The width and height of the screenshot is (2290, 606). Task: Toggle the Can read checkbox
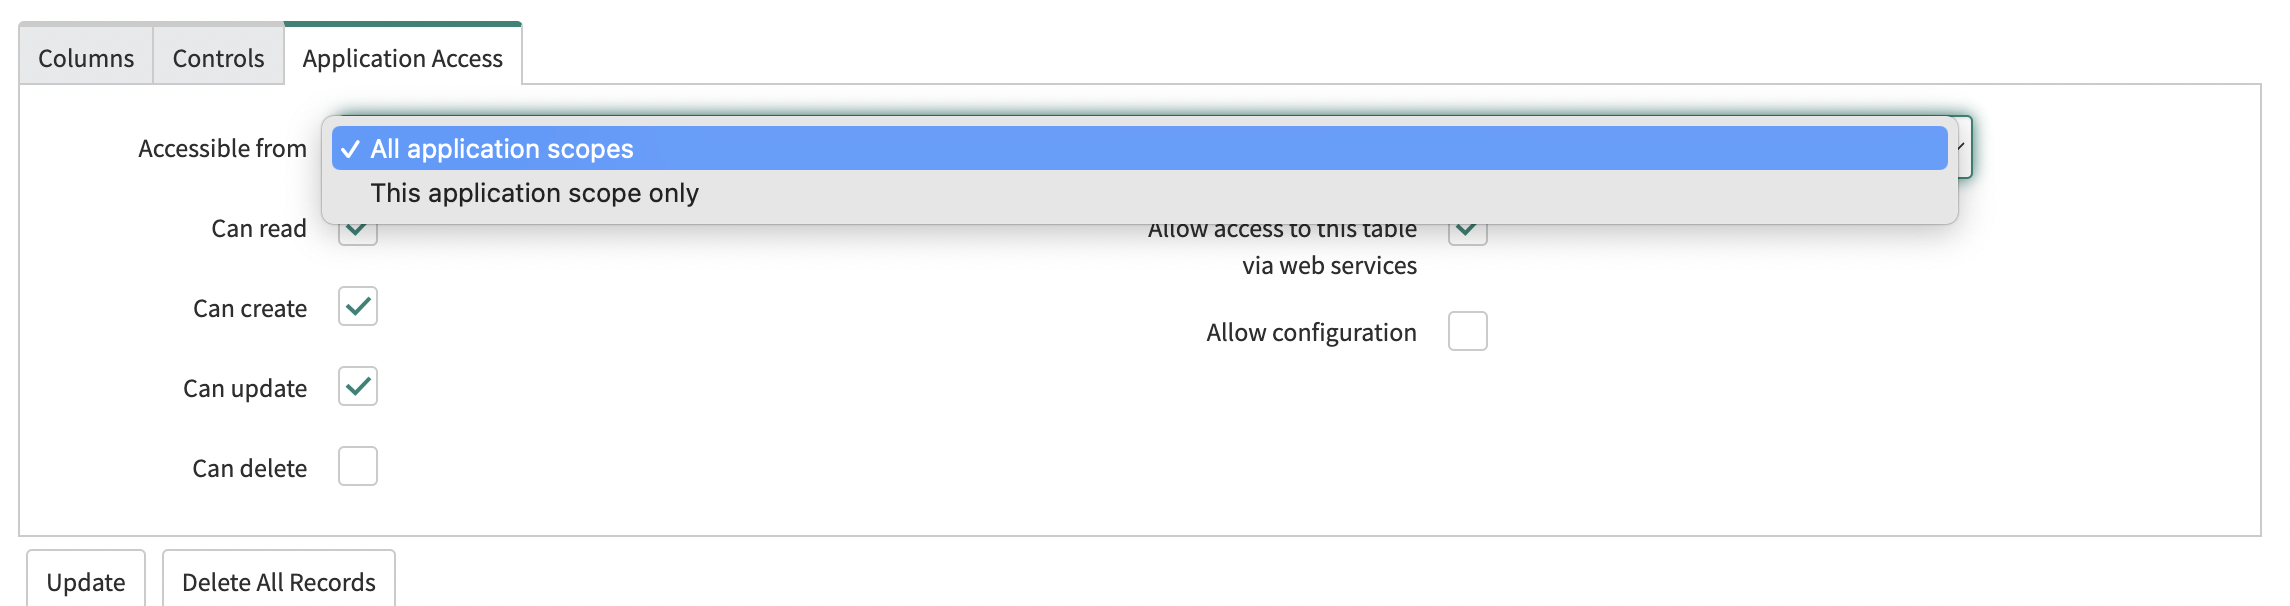(358, 234)
